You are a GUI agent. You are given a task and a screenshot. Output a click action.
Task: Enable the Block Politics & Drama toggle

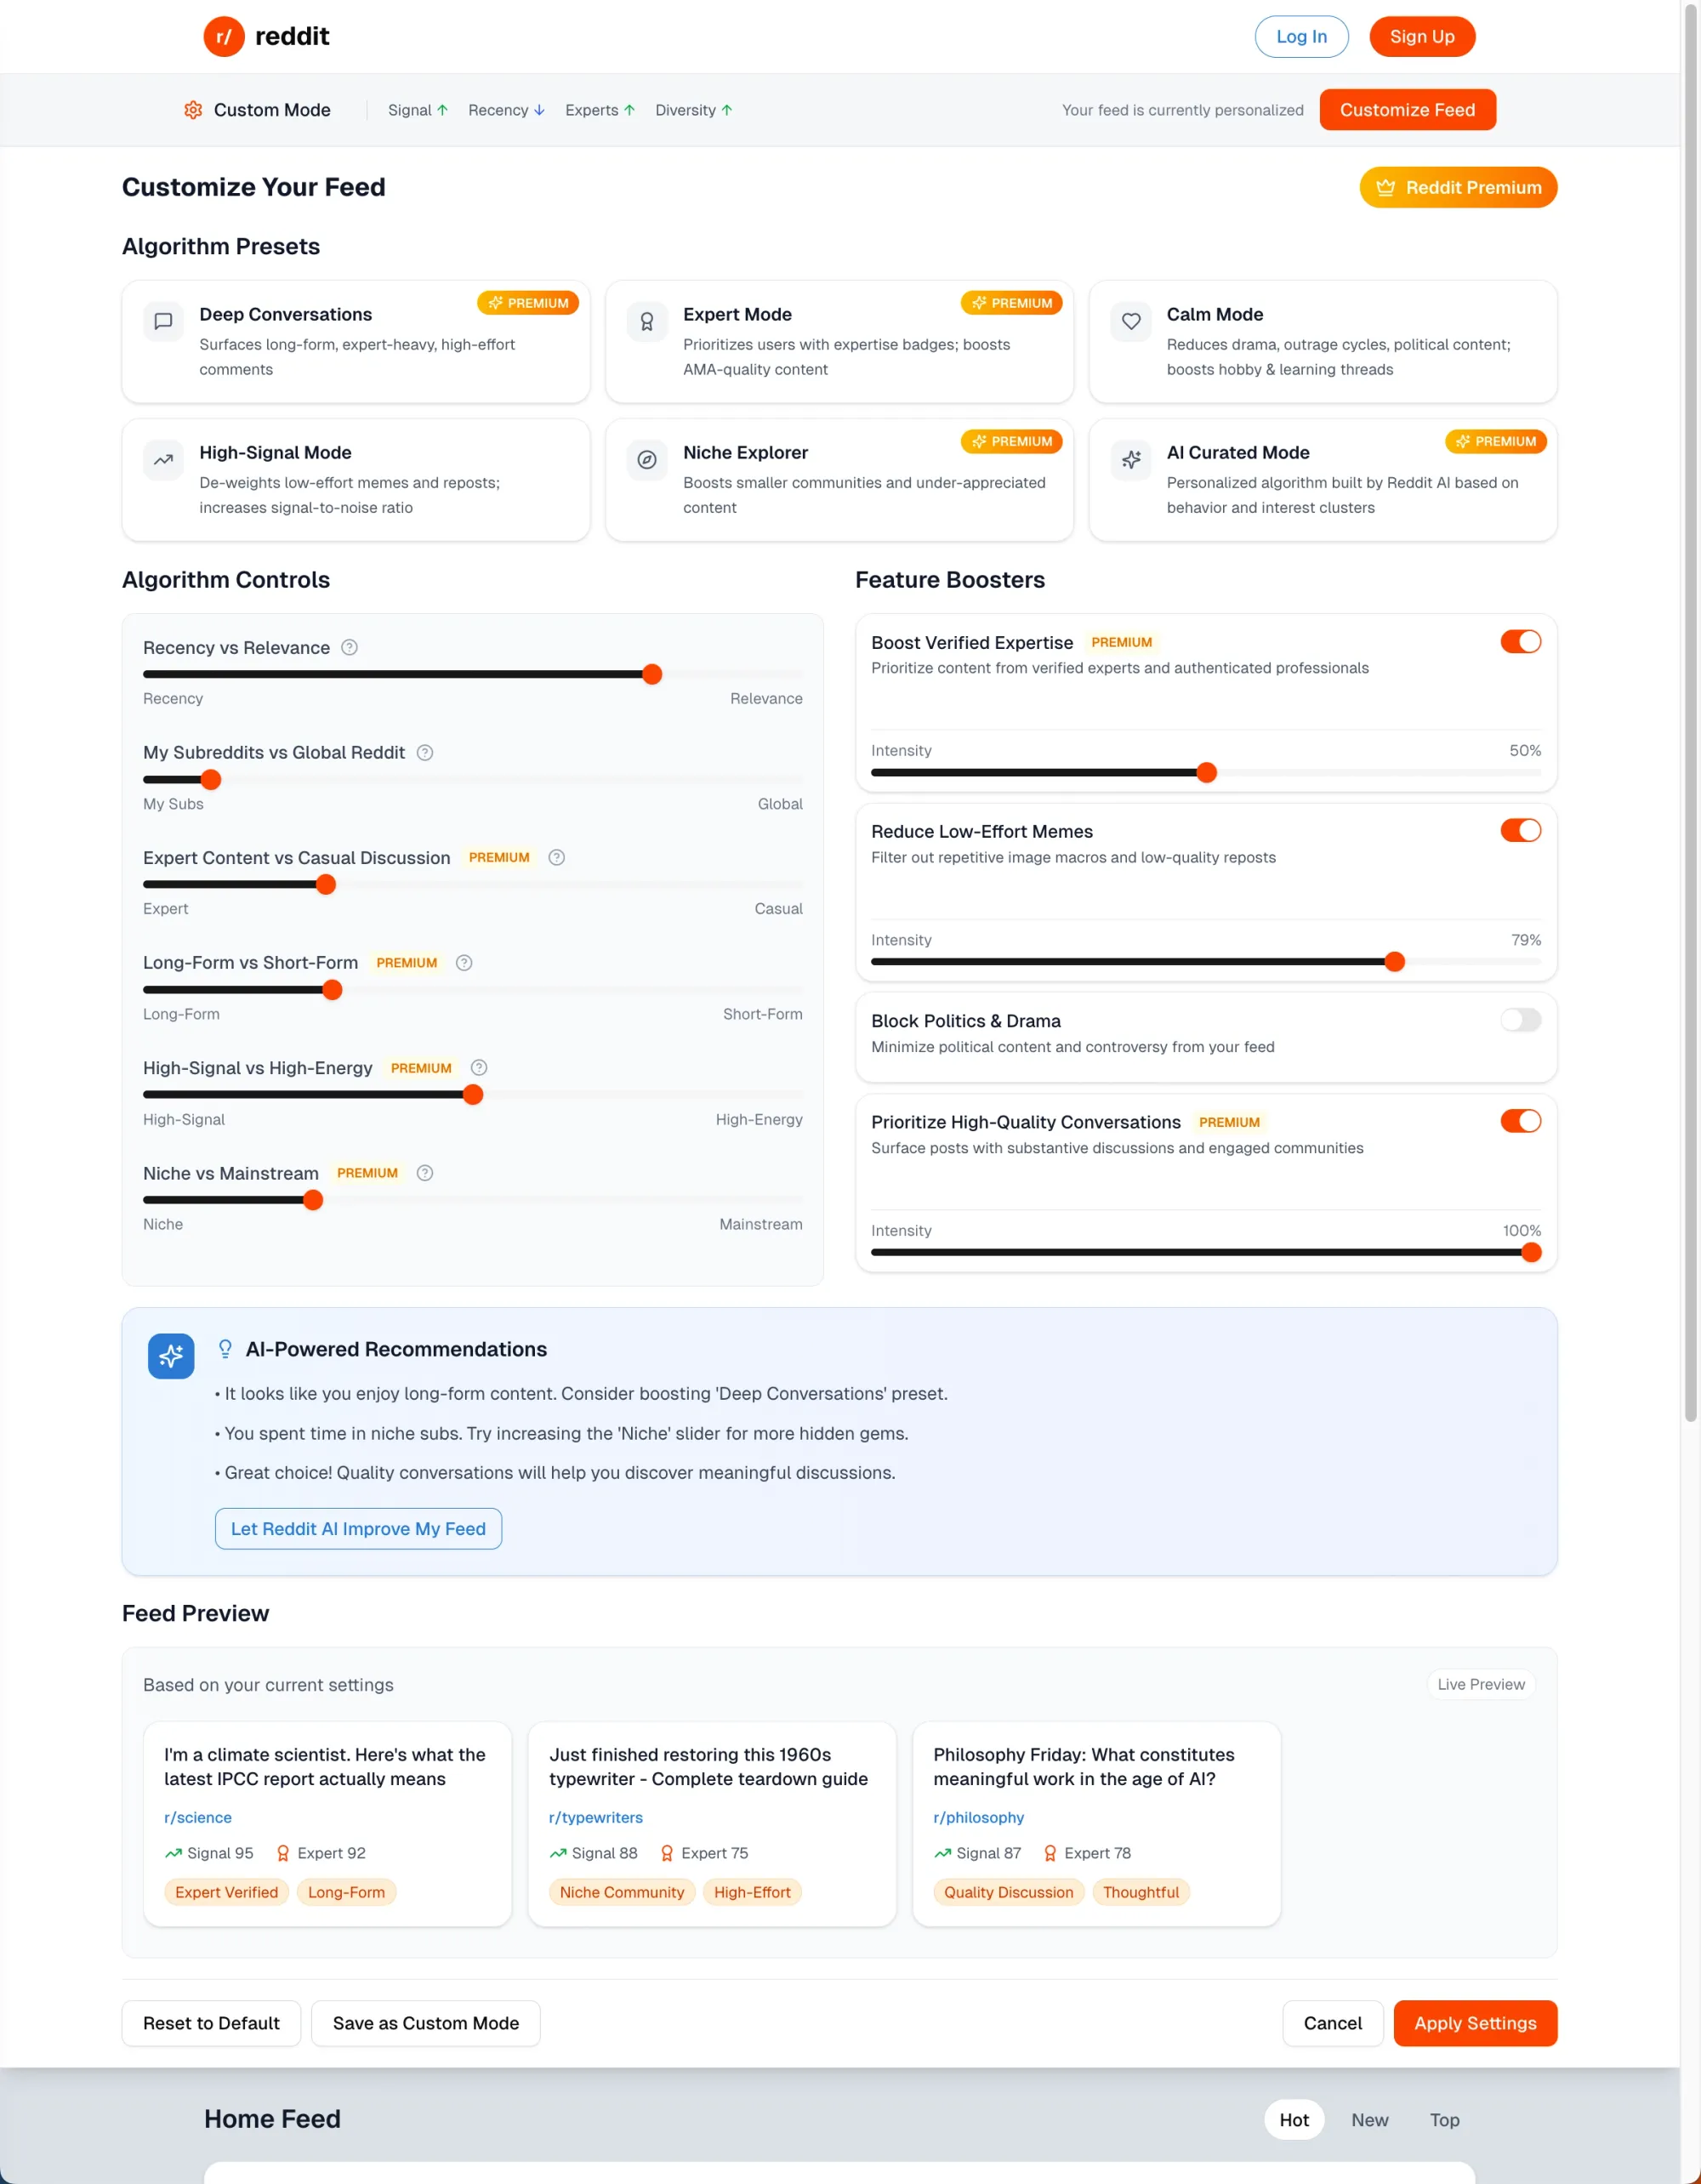coord(1520,1020)
